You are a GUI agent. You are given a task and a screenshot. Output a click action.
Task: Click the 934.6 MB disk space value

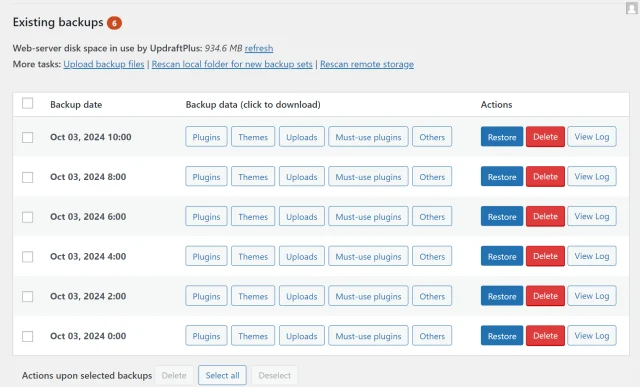tap(223, 48)
